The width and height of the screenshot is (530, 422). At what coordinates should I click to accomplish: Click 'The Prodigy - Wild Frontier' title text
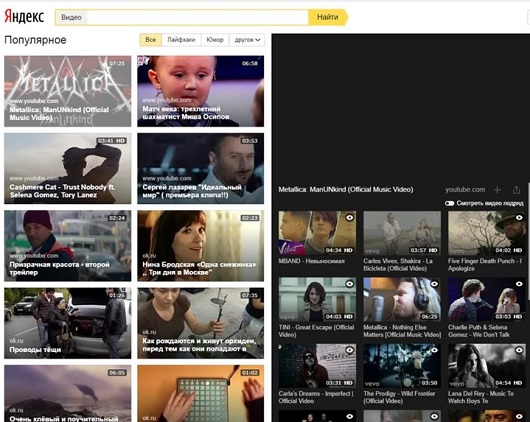pos(399,397)
